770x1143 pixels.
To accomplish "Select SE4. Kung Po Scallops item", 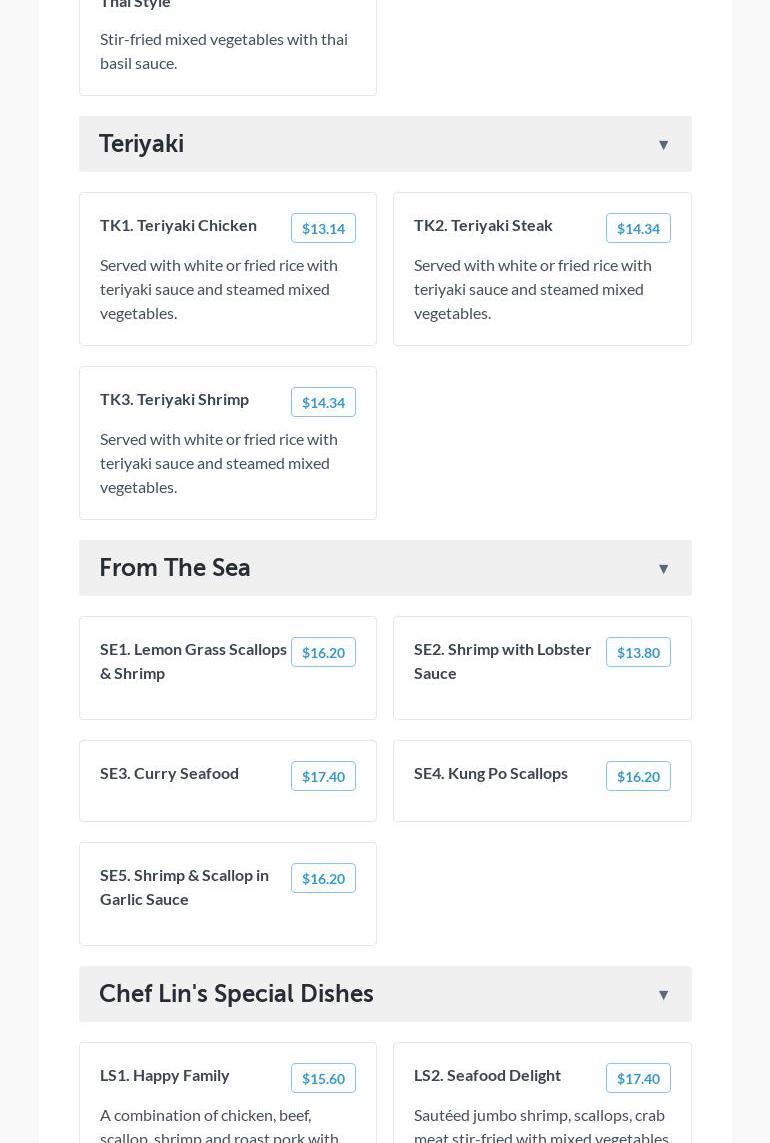I will (x=490, y=773).
